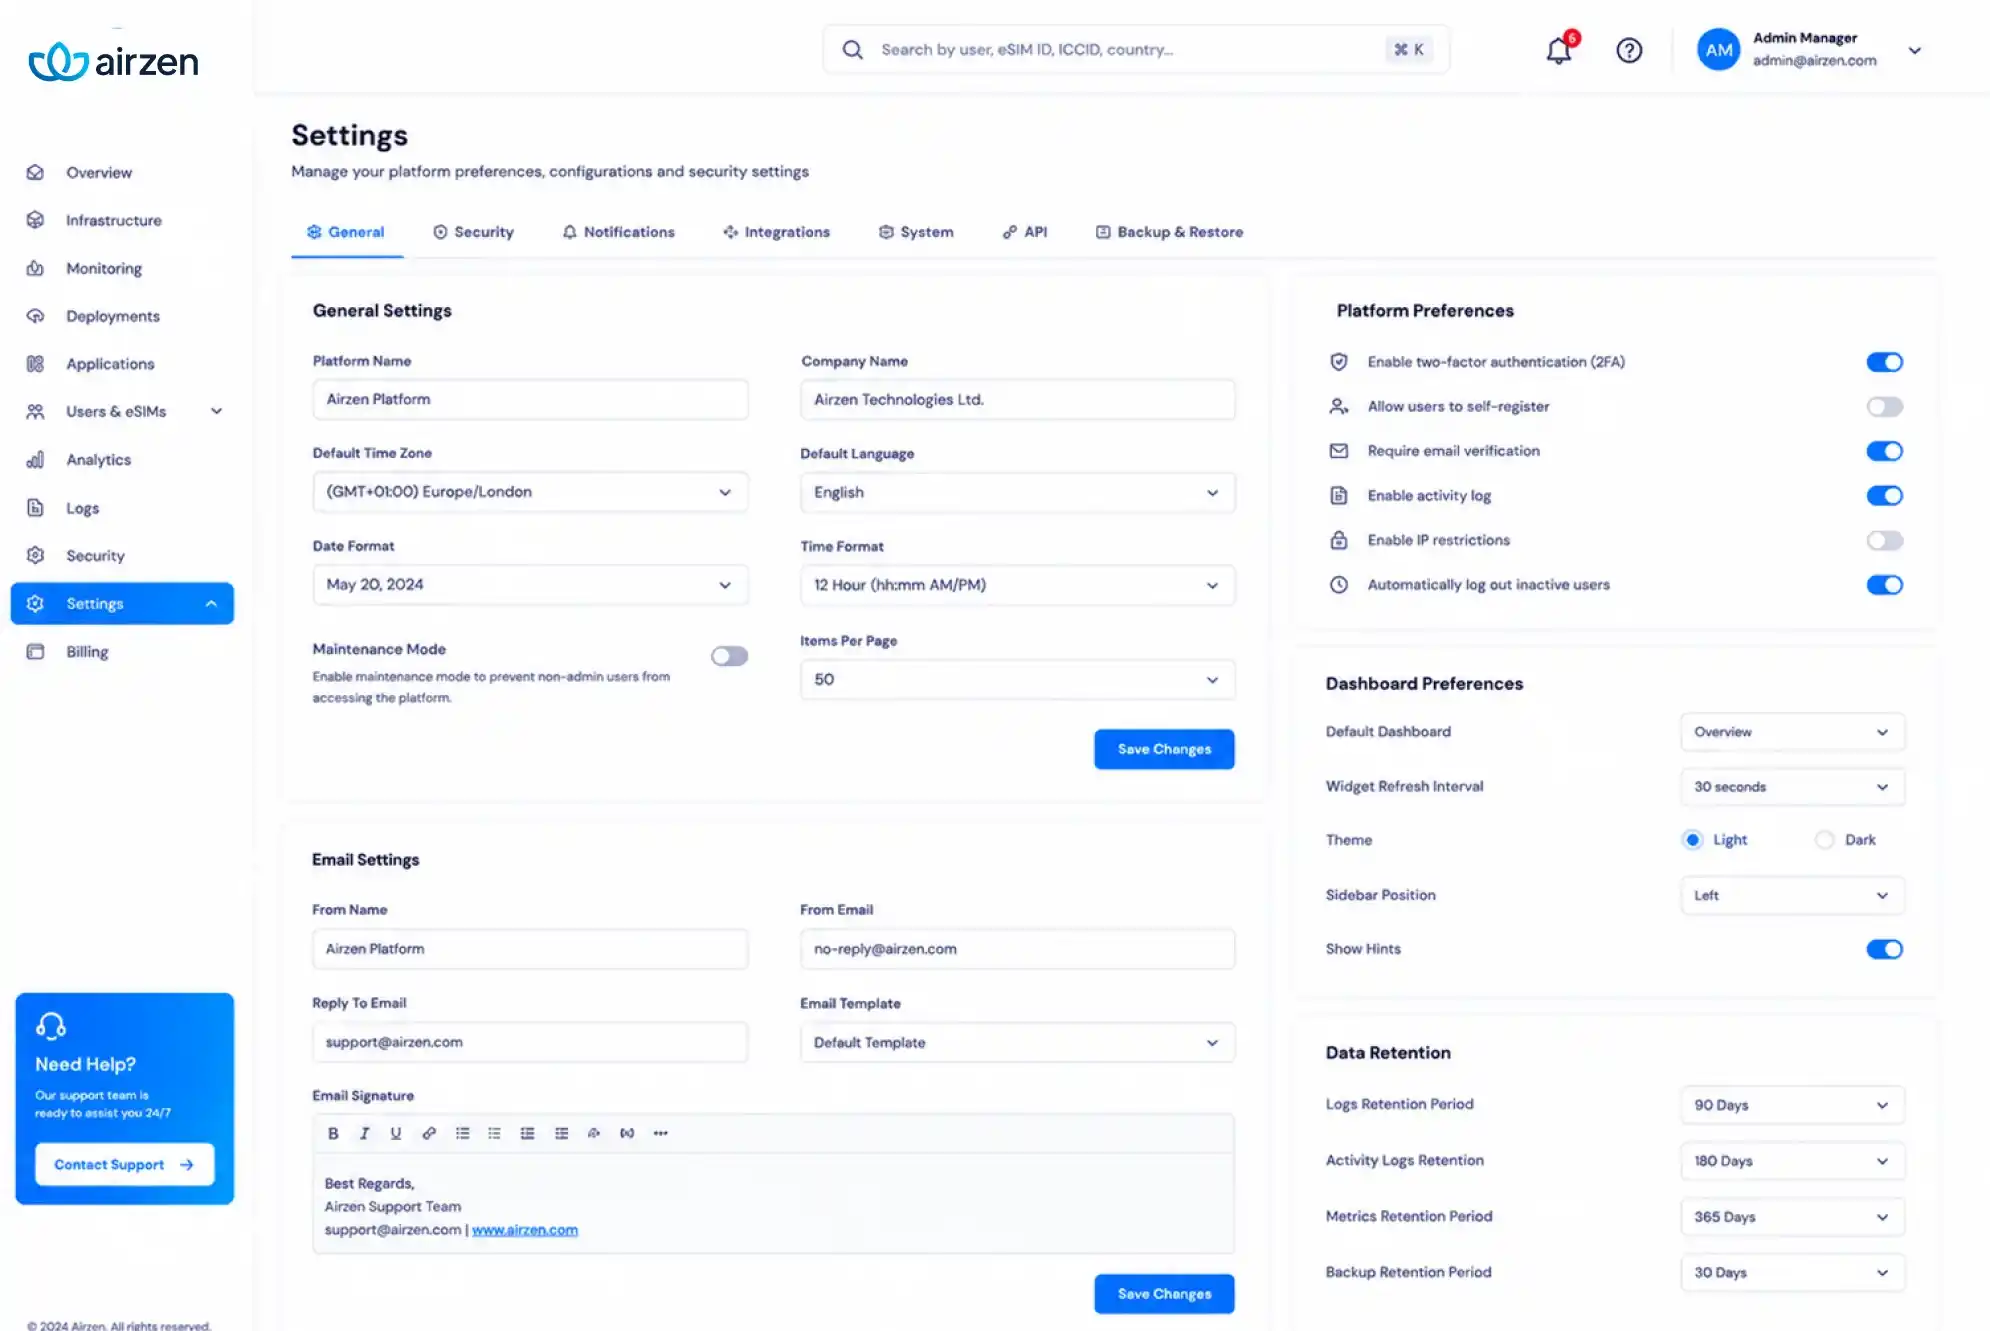Click the Contact Support button
Image resolution: width=1990 pixels, height=1331 pixels.
[x=124, y=1164]
